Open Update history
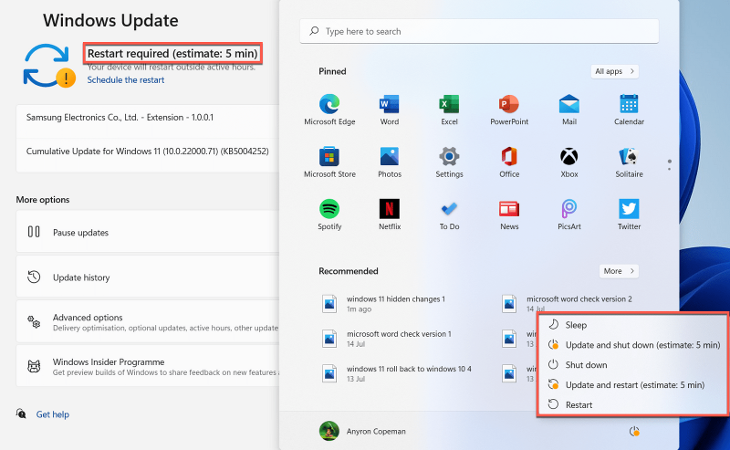This screenshot has width=730, height=450. click(x=148, y=277)
